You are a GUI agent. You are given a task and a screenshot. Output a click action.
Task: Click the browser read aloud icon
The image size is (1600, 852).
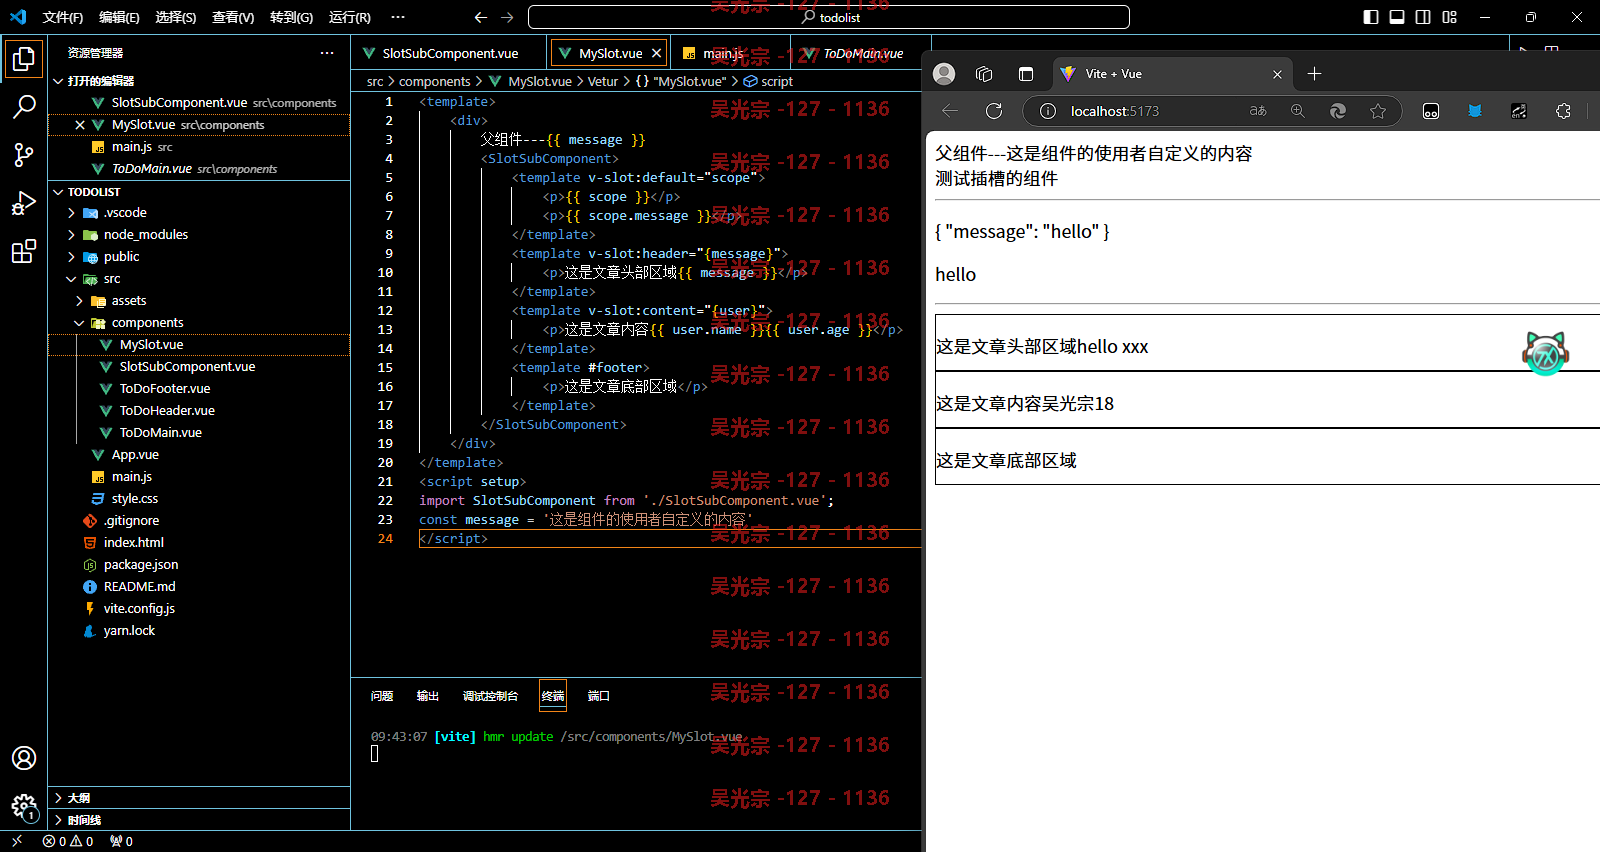tap(1258, 111)
